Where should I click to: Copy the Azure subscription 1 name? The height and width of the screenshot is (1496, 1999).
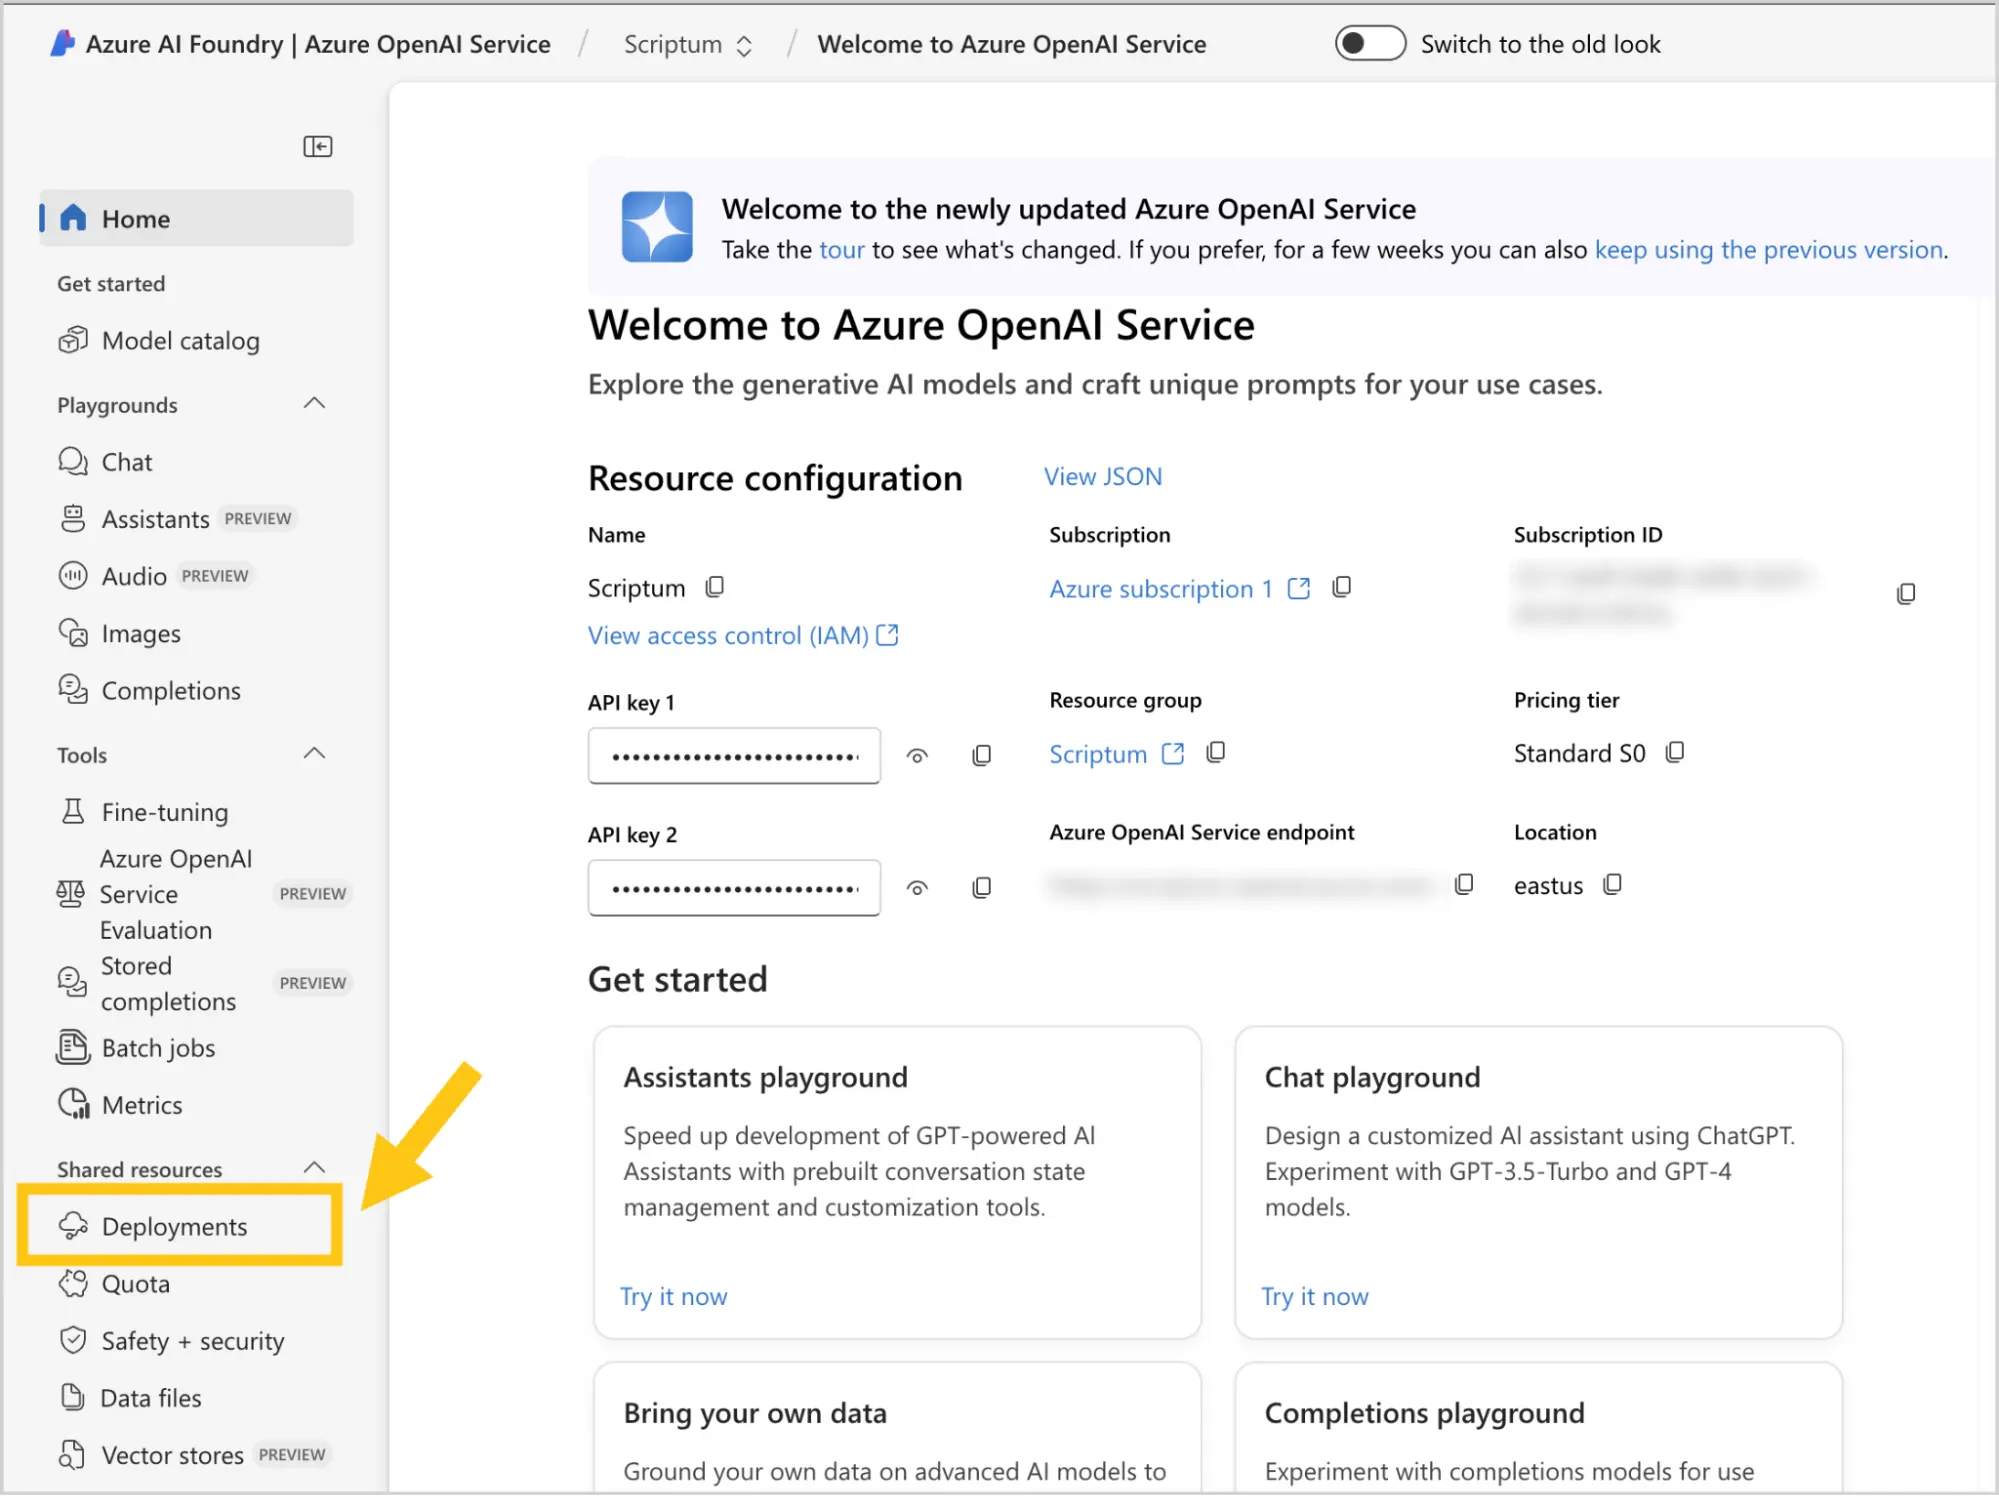pos(1342,587)
